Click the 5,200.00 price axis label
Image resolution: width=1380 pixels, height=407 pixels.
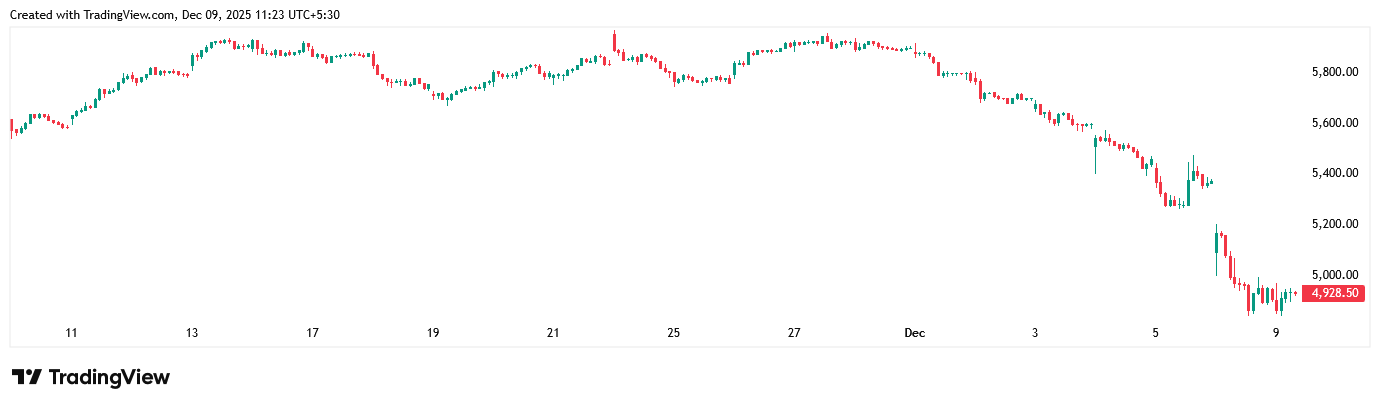1334,224
